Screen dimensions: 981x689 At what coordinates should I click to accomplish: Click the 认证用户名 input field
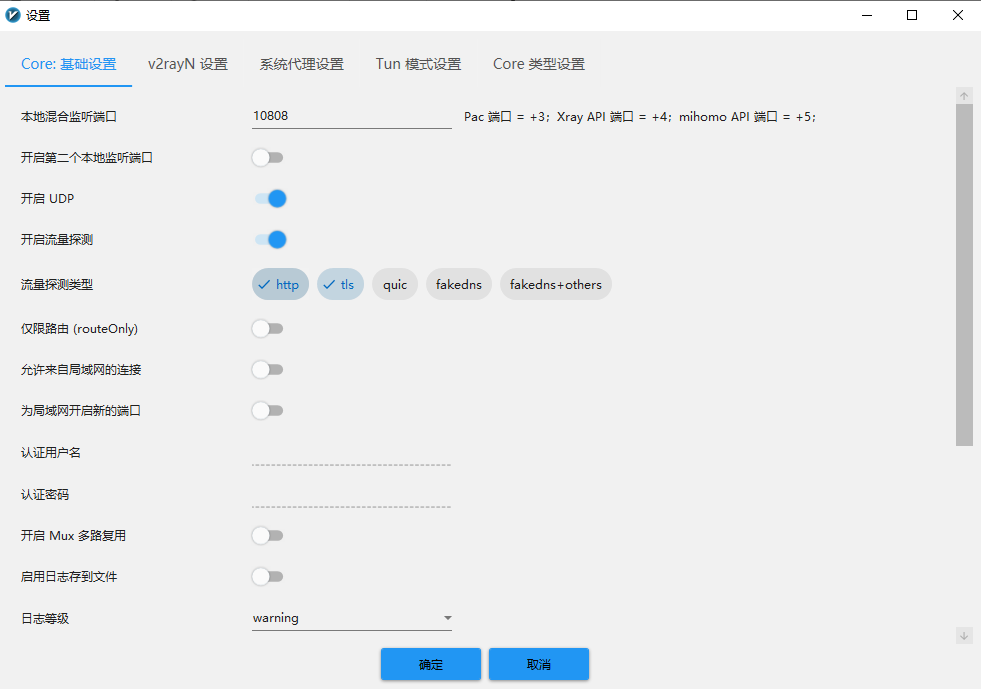[352, 453]
